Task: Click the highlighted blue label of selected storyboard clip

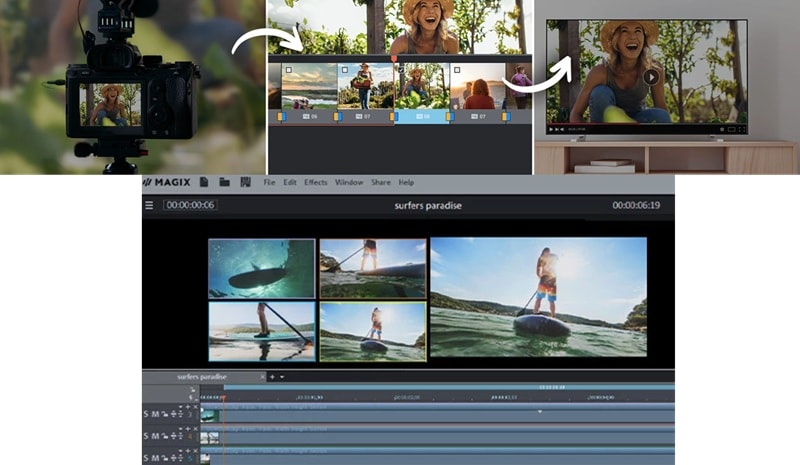Action: pos(422,116)
